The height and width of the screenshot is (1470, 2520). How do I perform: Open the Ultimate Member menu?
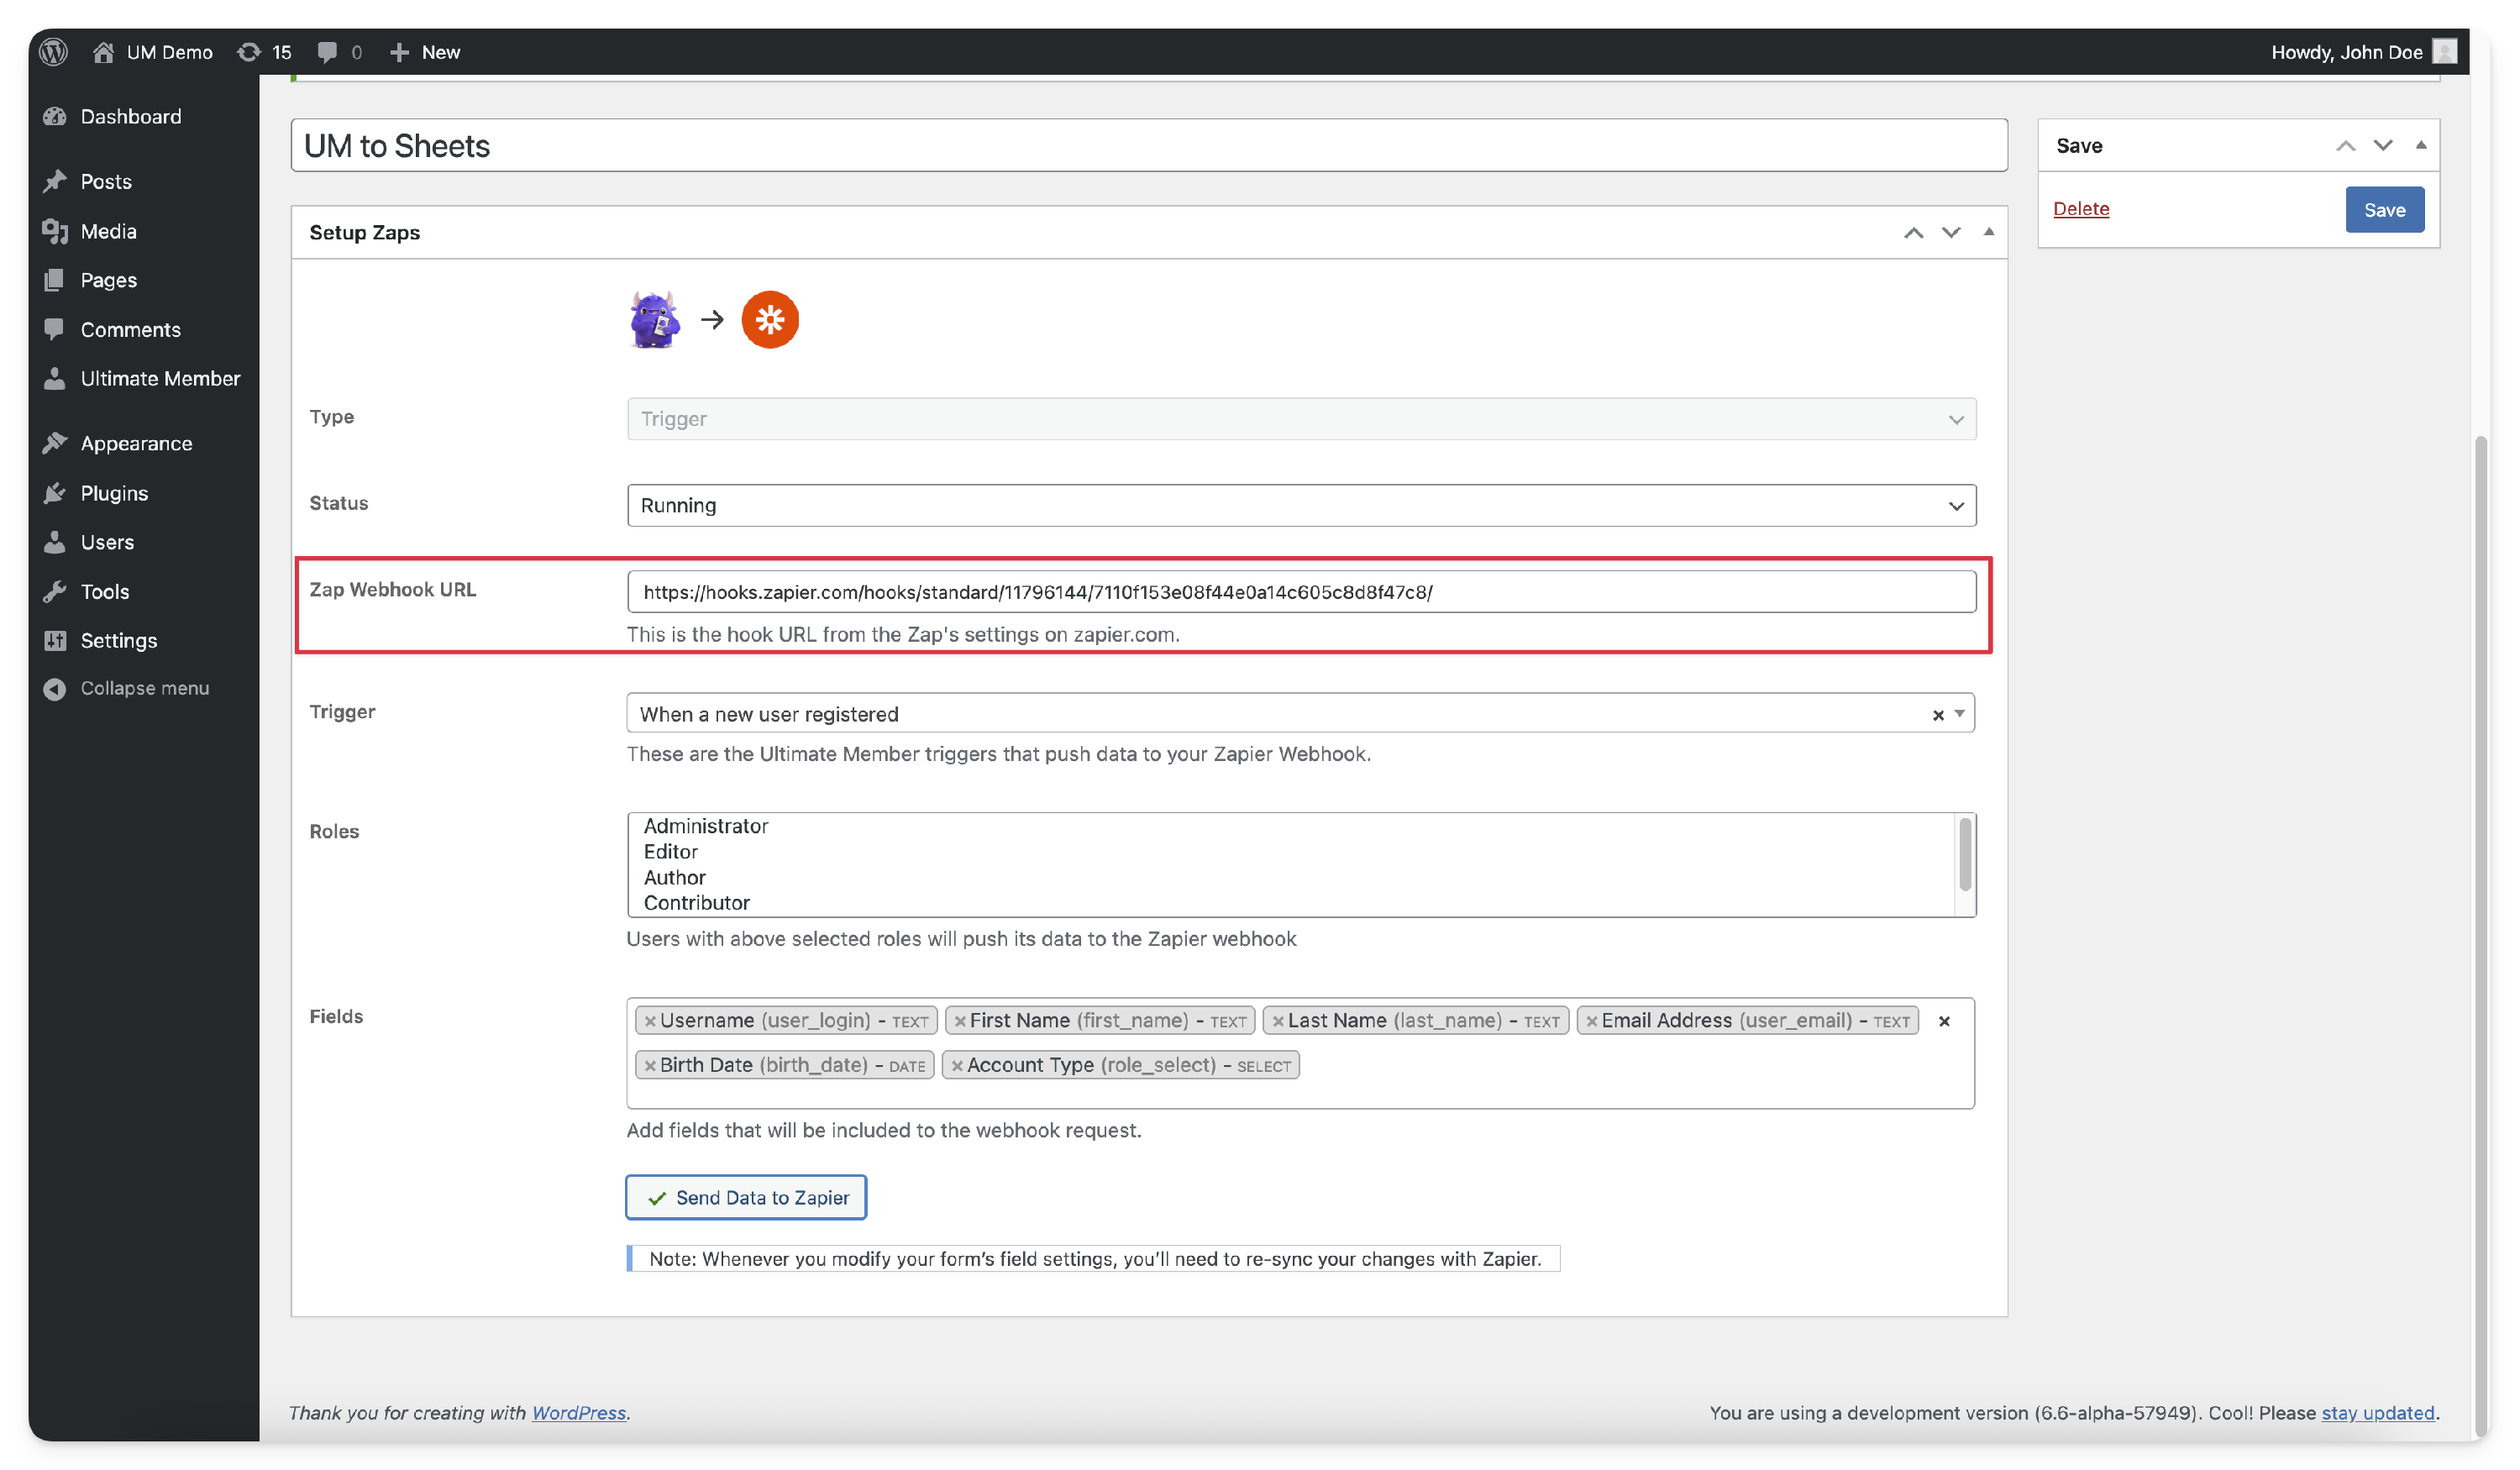coord(160,378)
